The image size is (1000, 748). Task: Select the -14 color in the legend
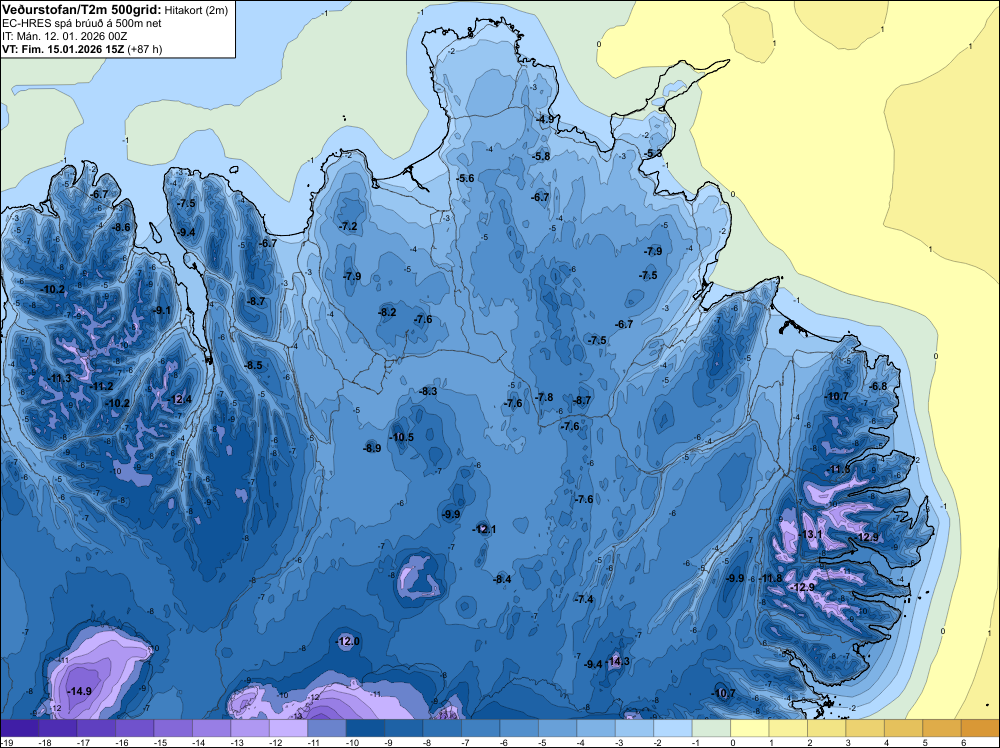211,728
